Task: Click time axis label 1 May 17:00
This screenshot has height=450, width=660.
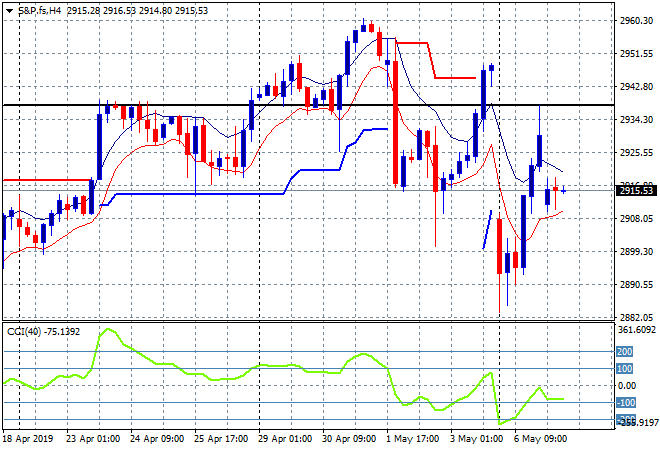Action: [412, 439]
